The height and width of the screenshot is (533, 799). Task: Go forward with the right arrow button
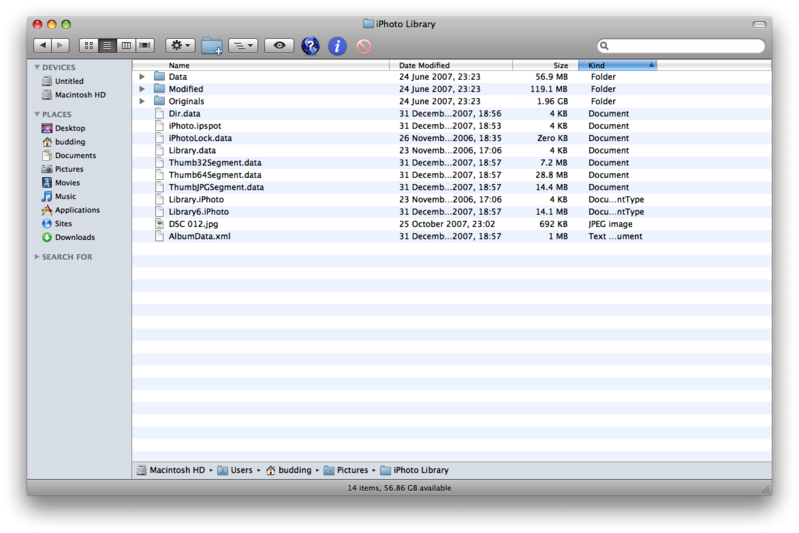[x=60, y=45]
